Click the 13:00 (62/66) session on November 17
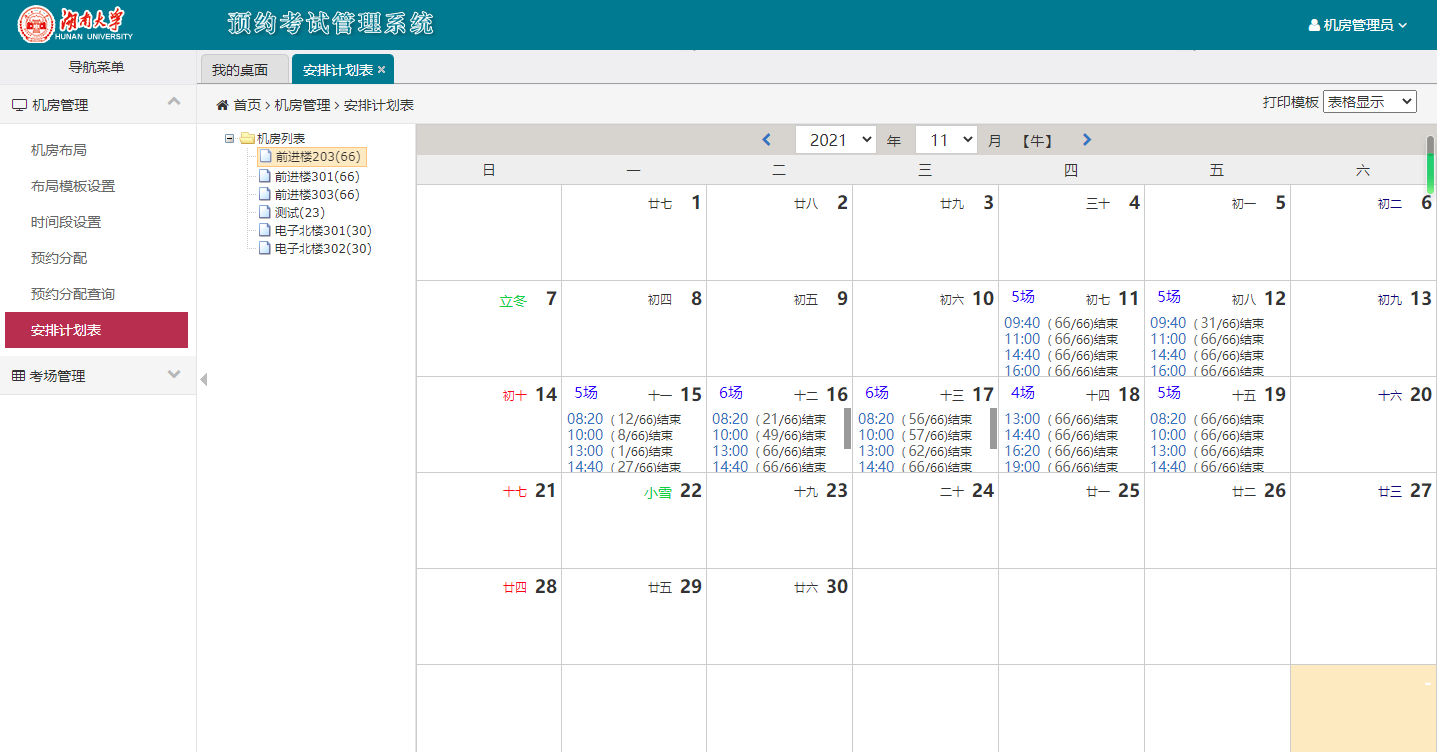The height and width of the screenshot is (752, 1437). coord(915,451)
